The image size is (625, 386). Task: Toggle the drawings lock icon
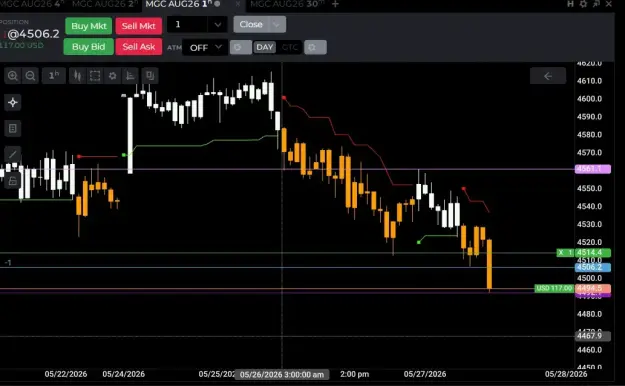[x=13, y=181]
